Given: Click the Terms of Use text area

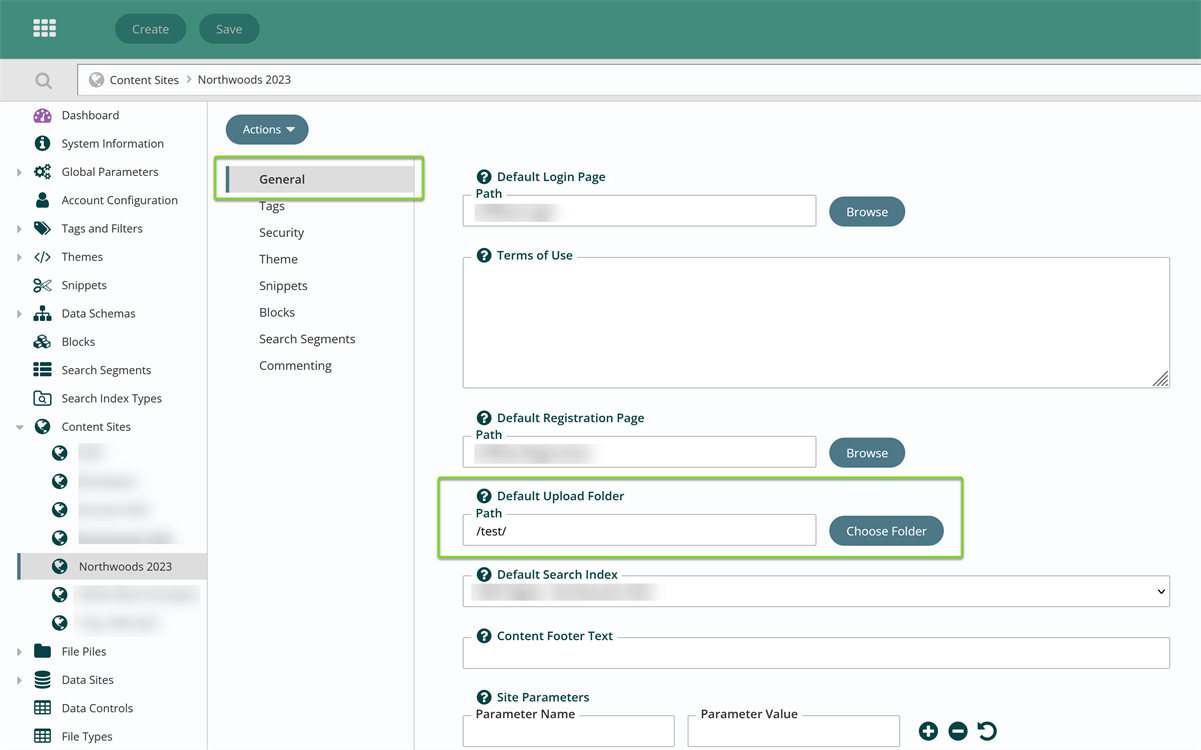Looking at the screenshot, I should point(816,322).
